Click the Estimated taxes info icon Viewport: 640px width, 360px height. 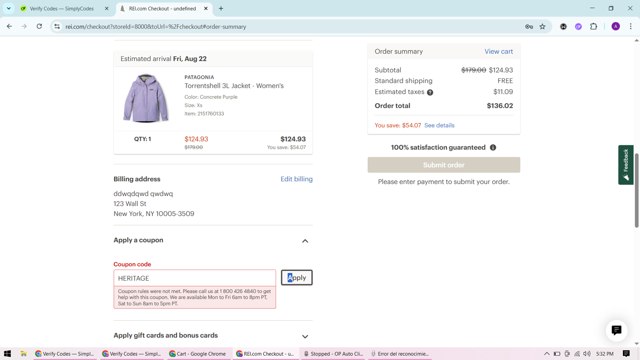(430, 92)
